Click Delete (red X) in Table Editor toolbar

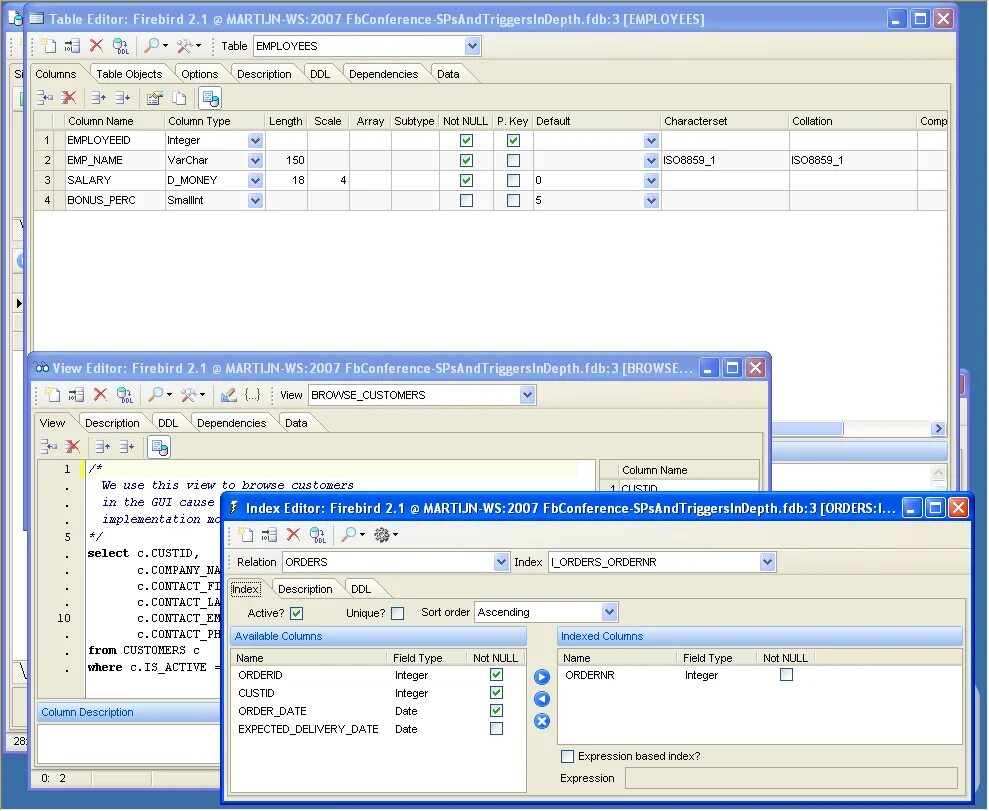click(x=96, y=45)
